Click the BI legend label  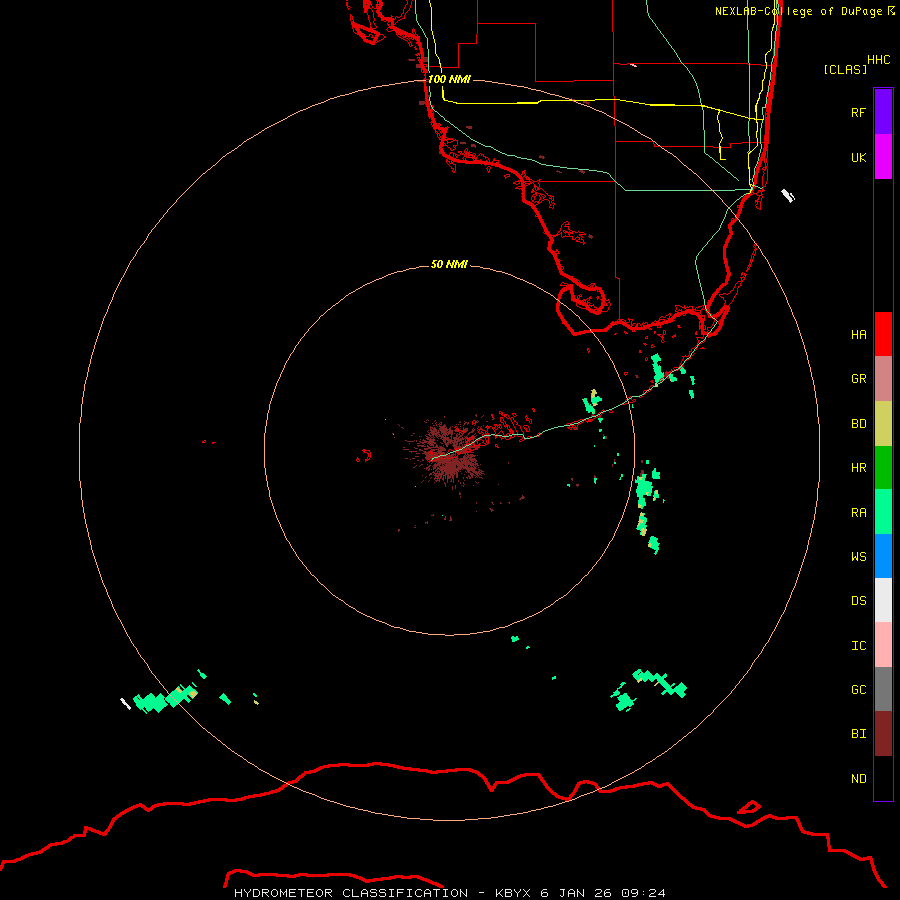tap(858, 734)
